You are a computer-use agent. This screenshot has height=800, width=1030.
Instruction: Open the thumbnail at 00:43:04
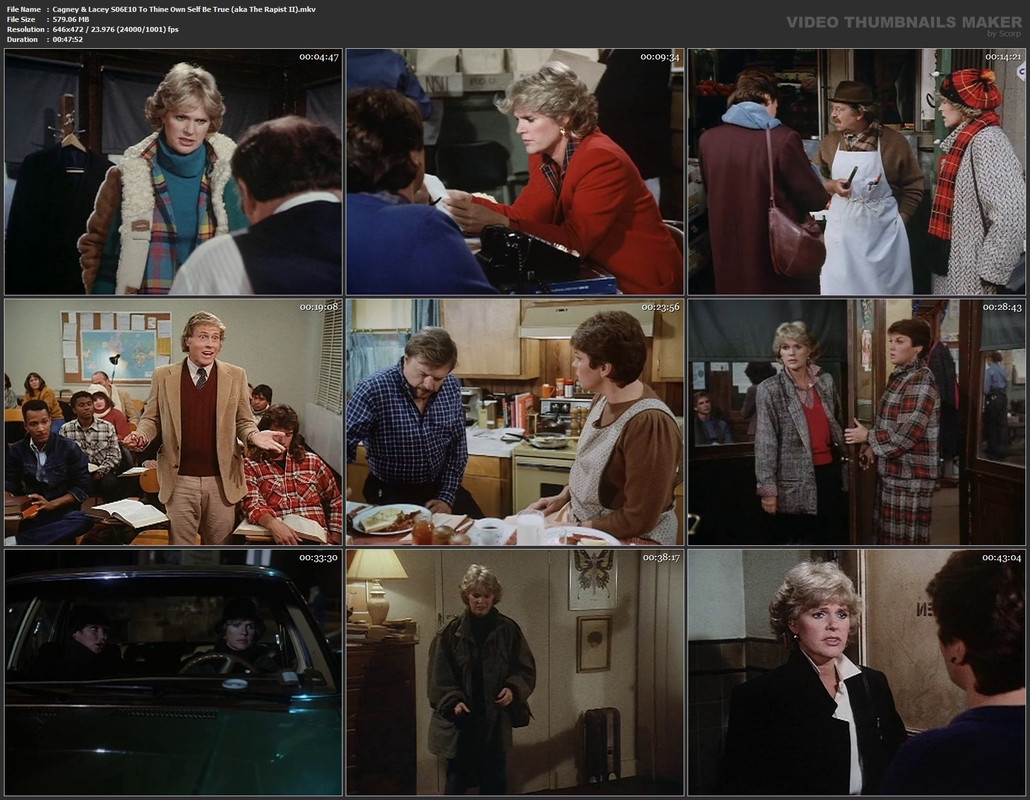coord(857,673)
